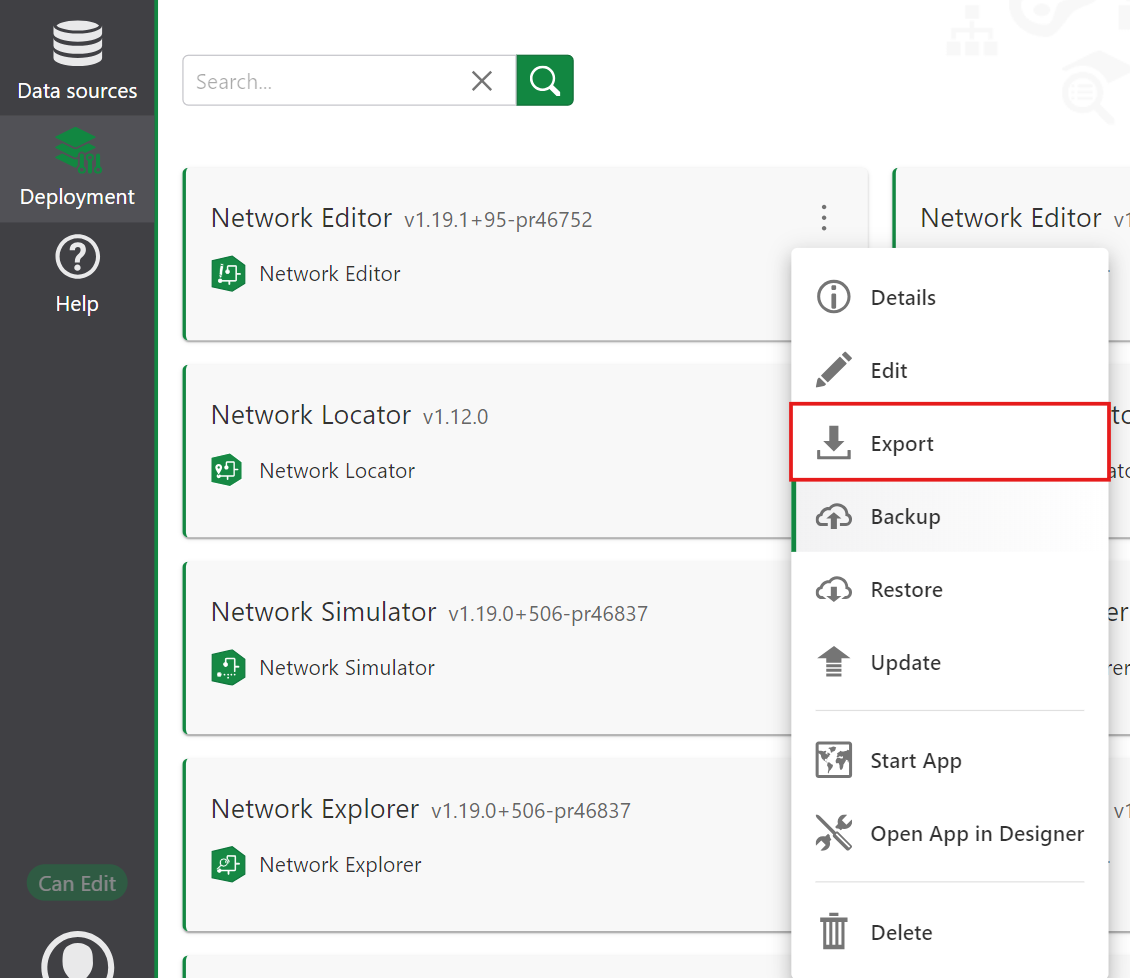Click the Network Explorer app icon
This screenshot has height=978, width=1130.
228,864
